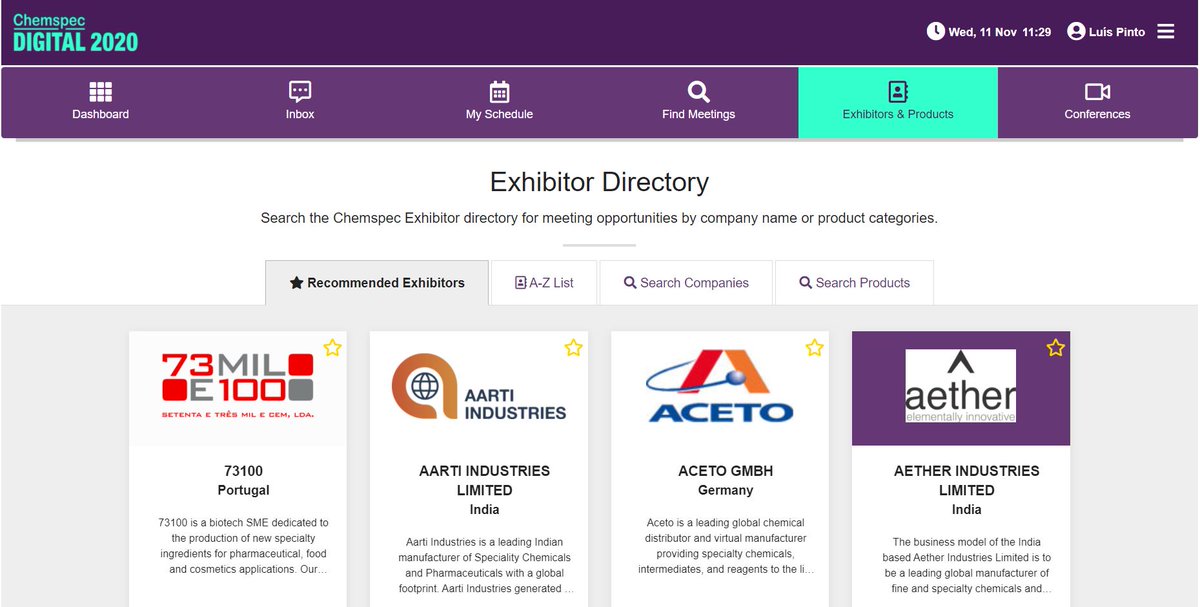Click the Inbox chat bubble icon
1200x607 pixels.
click(300, 92)
